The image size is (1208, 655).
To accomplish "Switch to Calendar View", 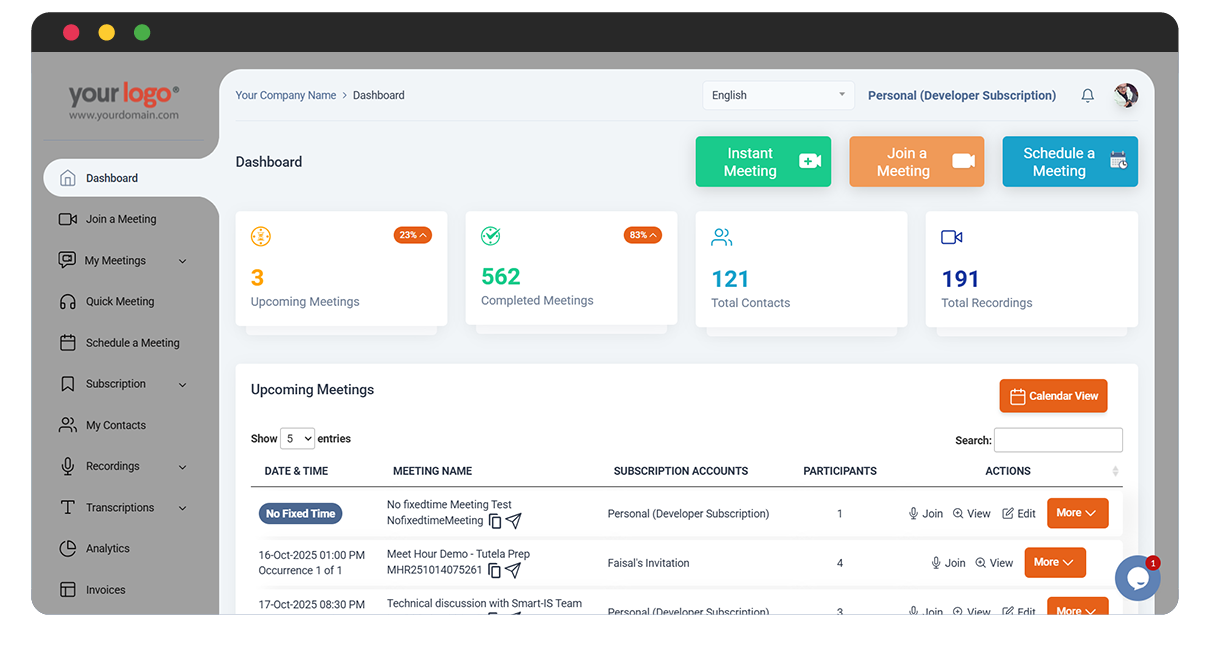I will pos(1053,396).
